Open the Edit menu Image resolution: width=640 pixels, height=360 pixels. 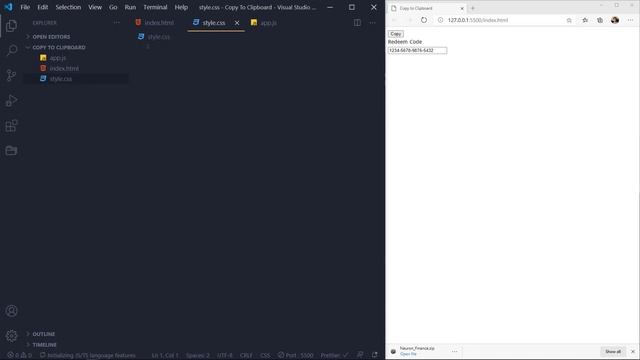click(43, 7)
